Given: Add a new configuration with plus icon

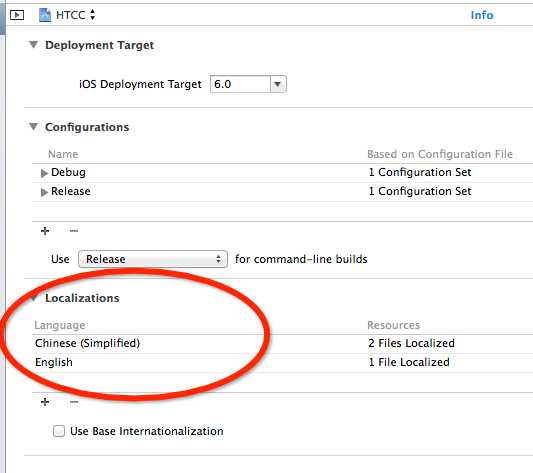Looking at the screenshot, I should coord(45,231).
